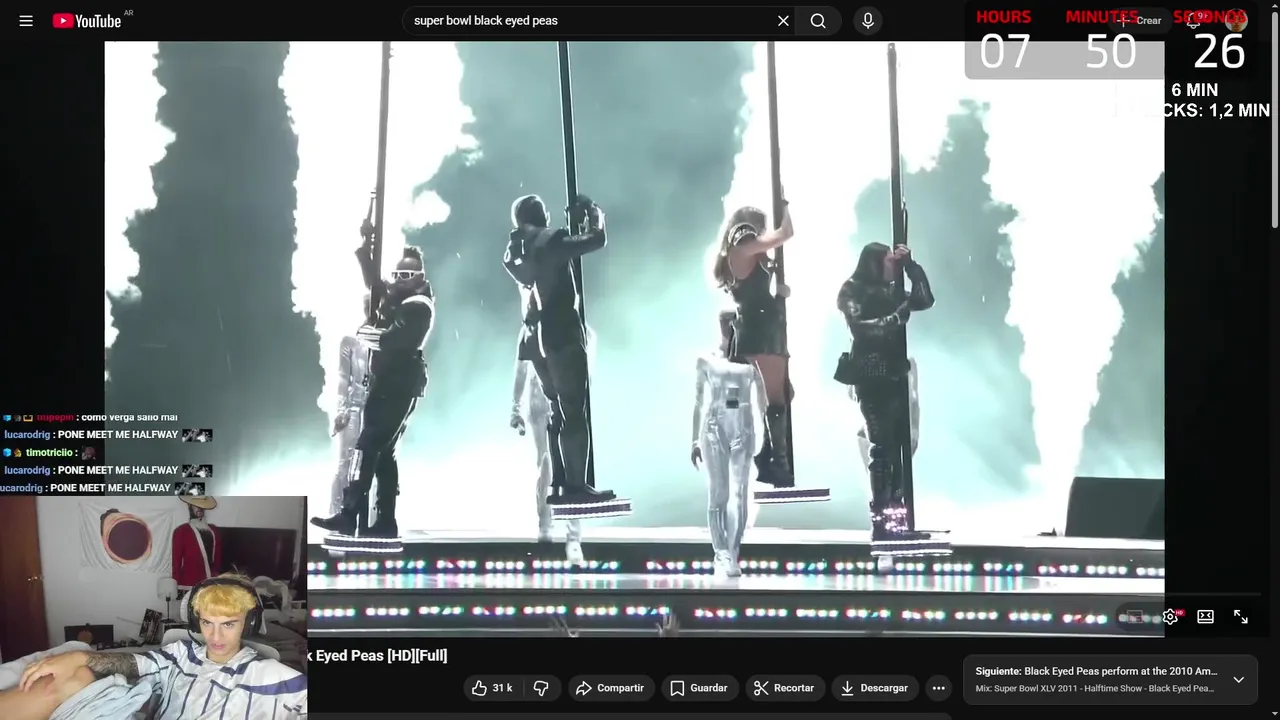Expand the Siguiente playlist panel chevron
Viewport: 1280px width, 720px height.
[x=1238, y=680]
